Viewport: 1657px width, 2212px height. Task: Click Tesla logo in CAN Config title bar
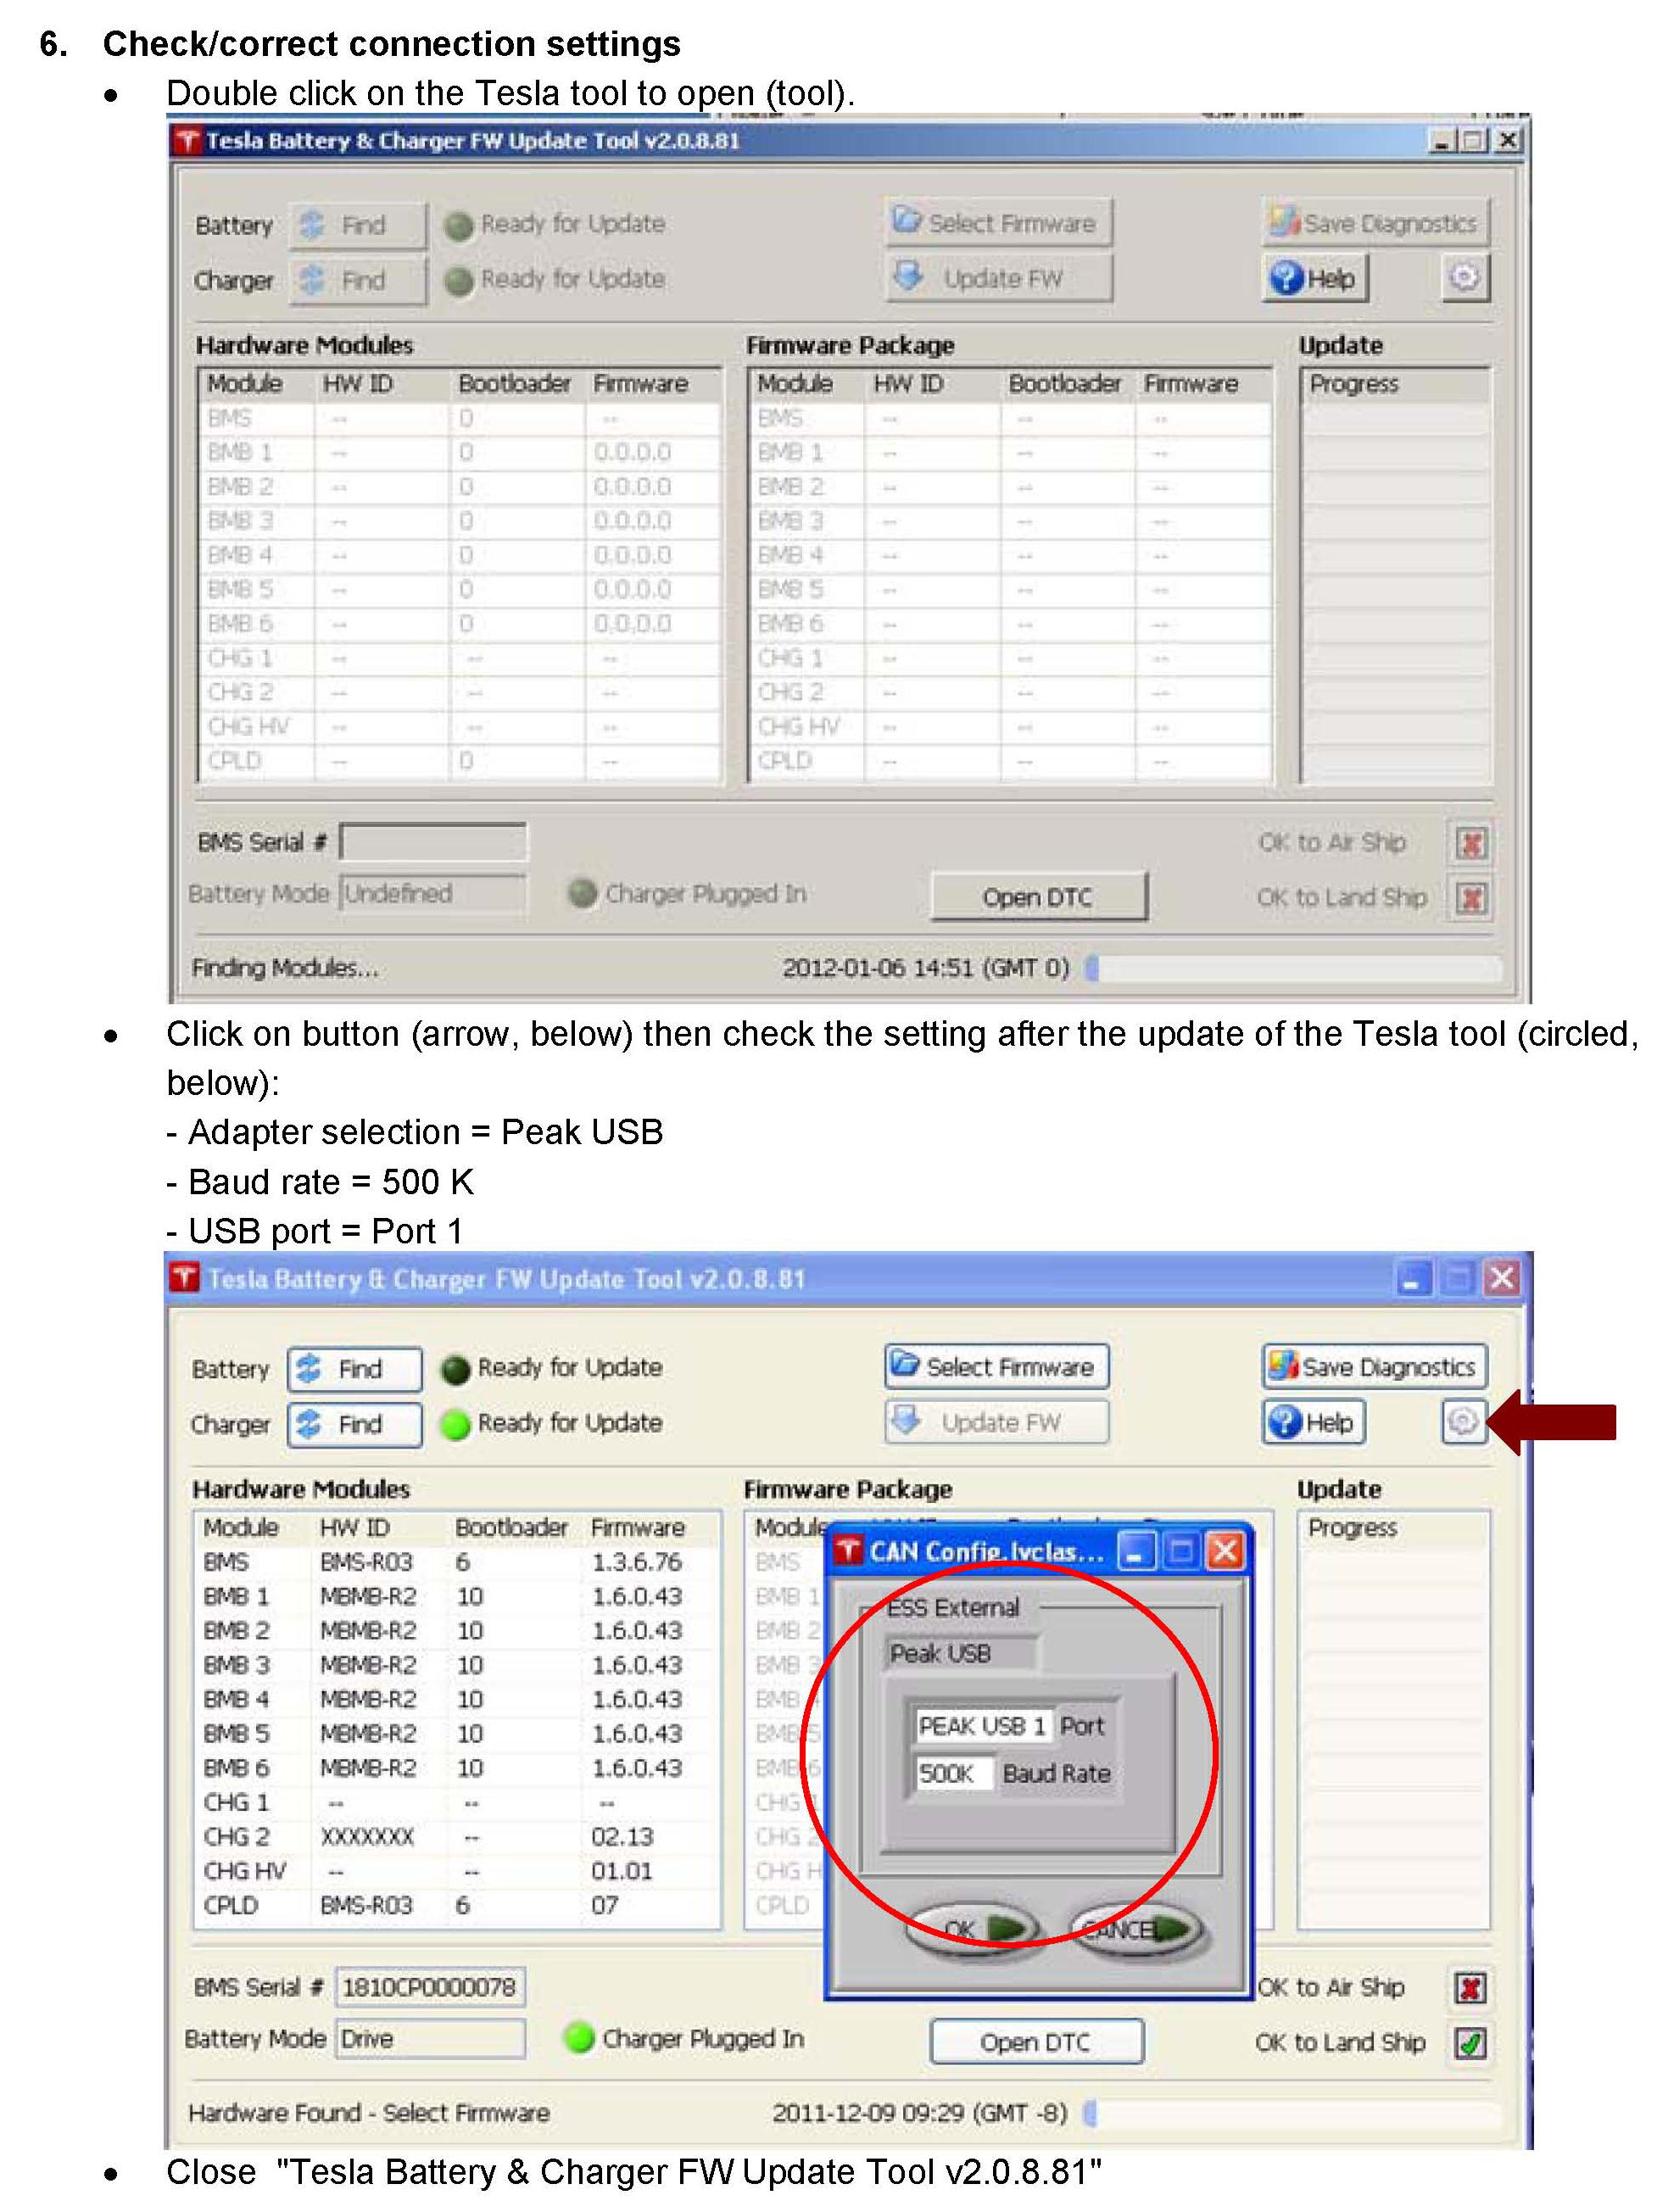tap(848, 1551)
